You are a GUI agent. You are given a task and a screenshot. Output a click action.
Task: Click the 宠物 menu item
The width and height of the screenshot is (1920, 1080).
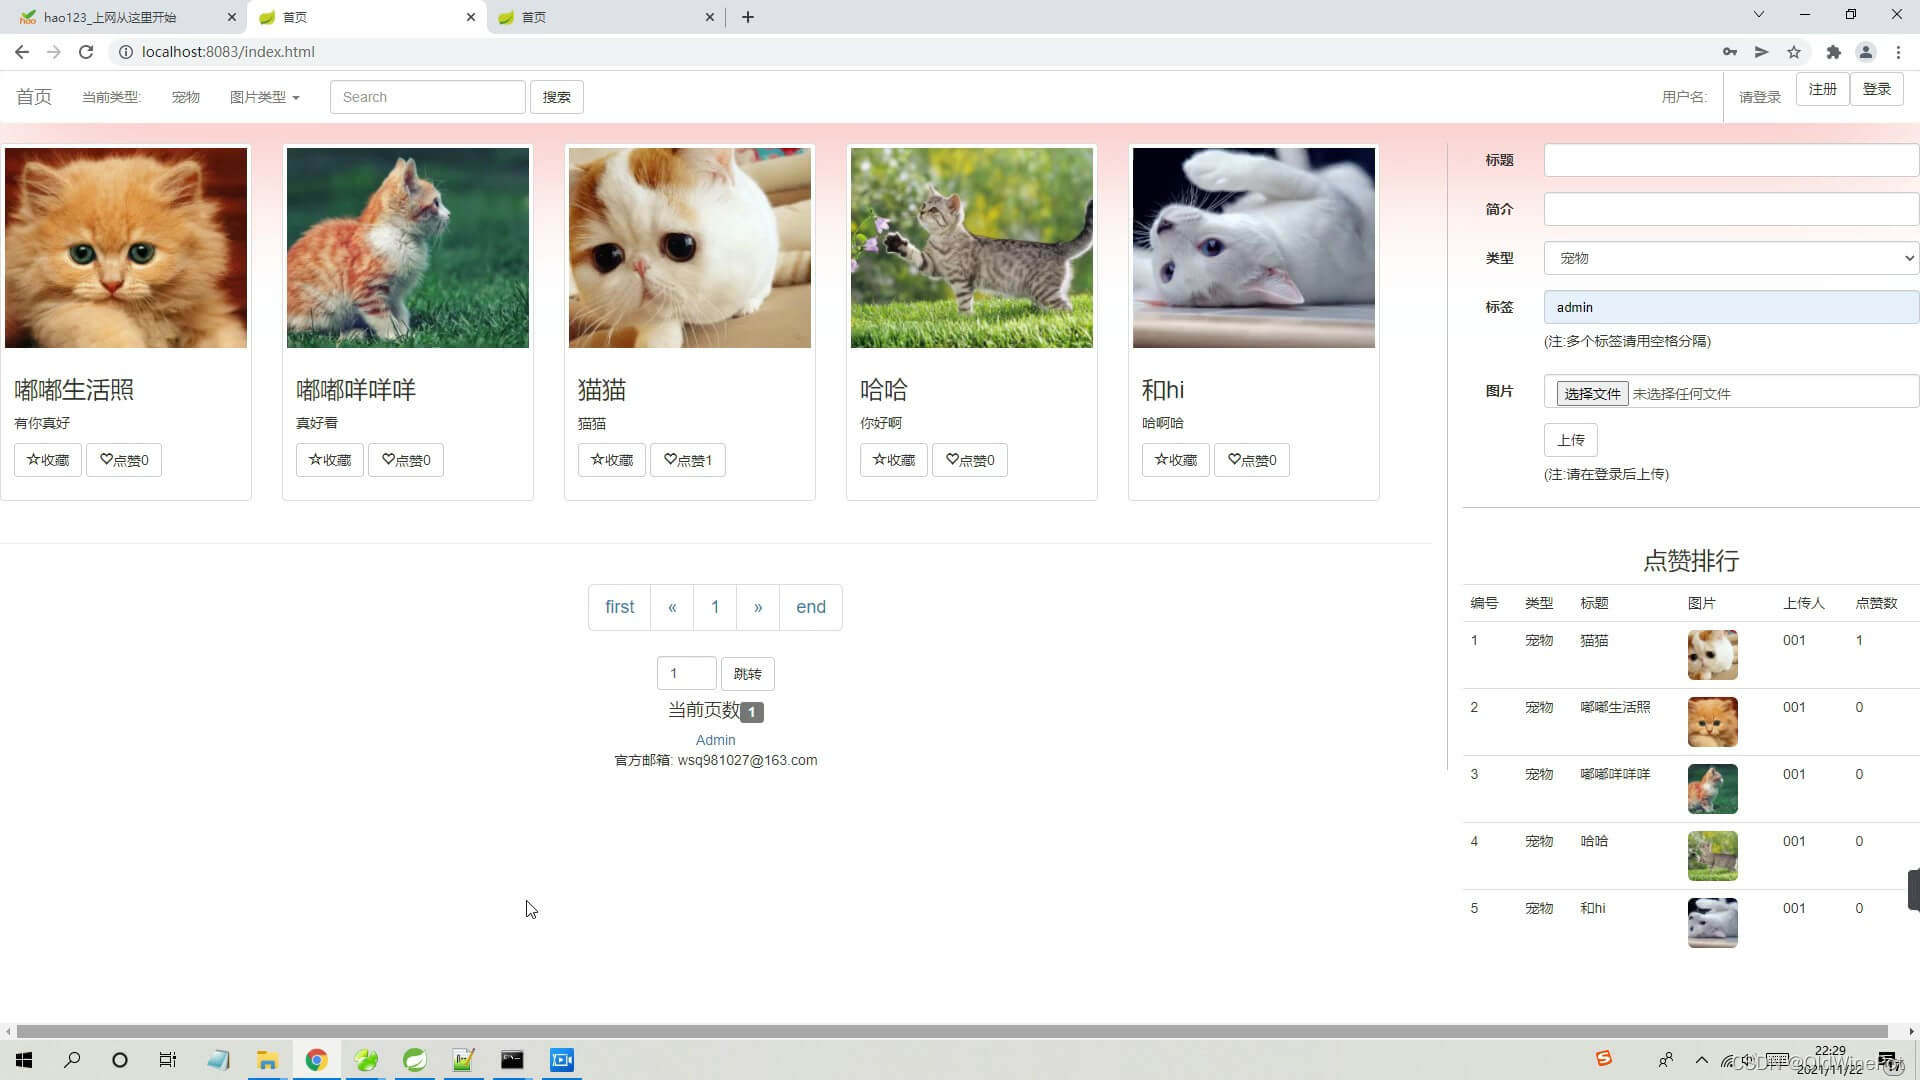click(185, 96)
